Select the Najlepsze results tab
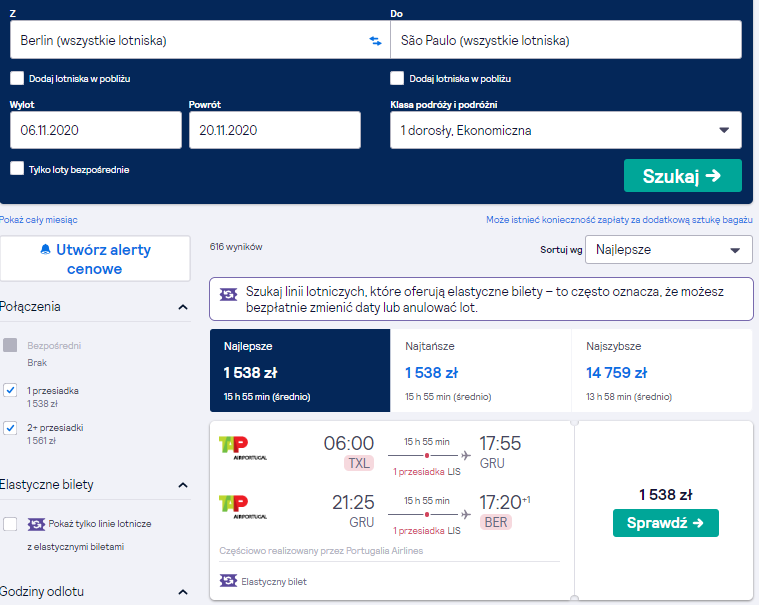The width and height of the screenshot is (759, 605). click(x=300, y=371)
